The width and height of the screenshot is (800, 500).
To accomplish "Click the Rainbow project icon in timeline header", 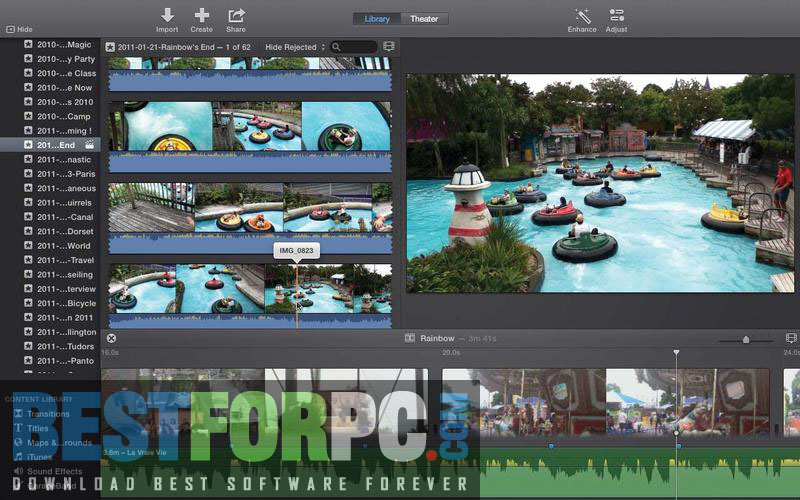I will pyautogui.click(x=410, y=338).
